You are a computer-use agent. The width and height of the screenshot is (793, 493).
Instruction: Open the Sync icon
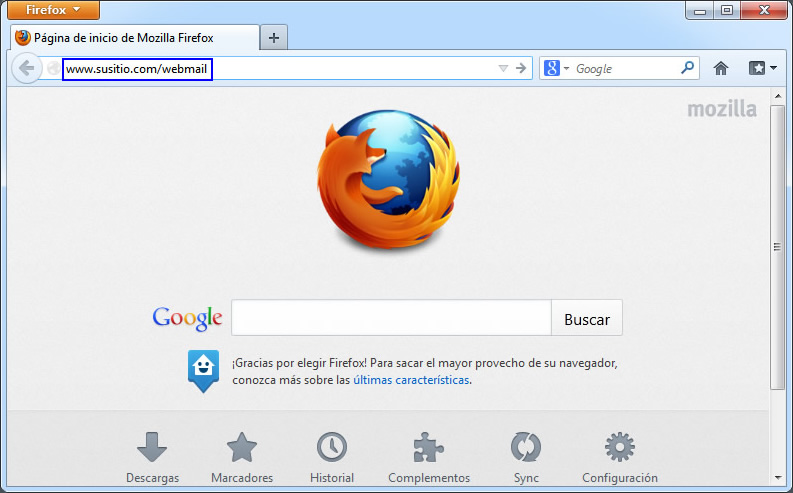pyautogui.click(x=526, y=448)
